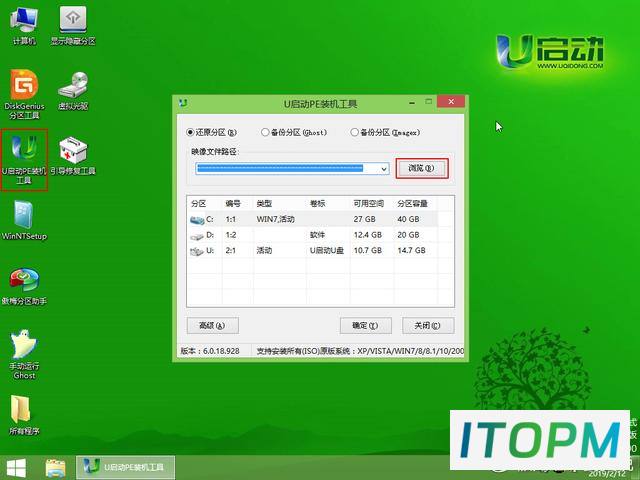The width and height of the screenshot is (640, 480).
Task: Click the 2:1 number cell
Action: coord(231,250)
